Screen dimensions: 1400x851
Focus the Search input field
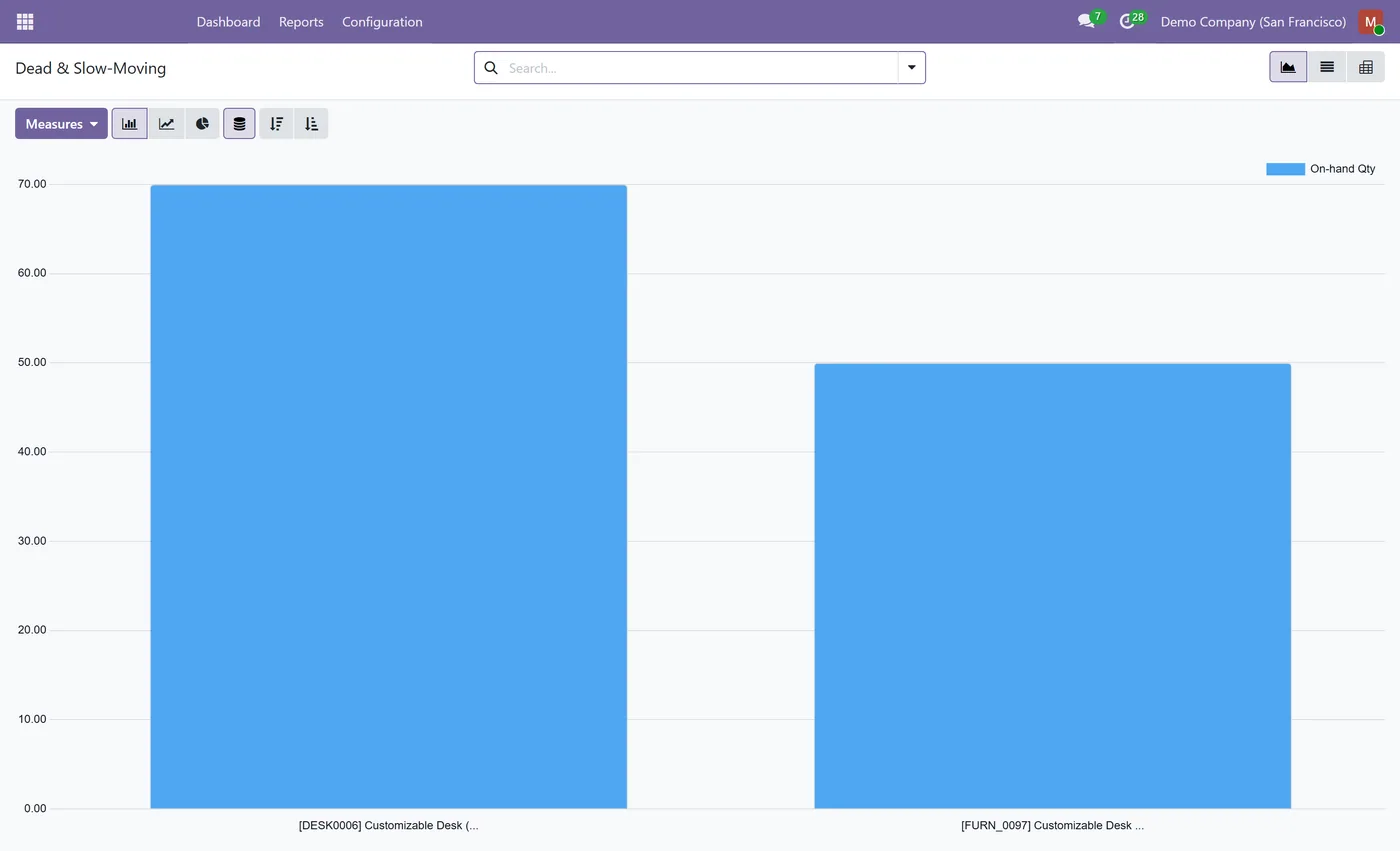tap(700, 68)
